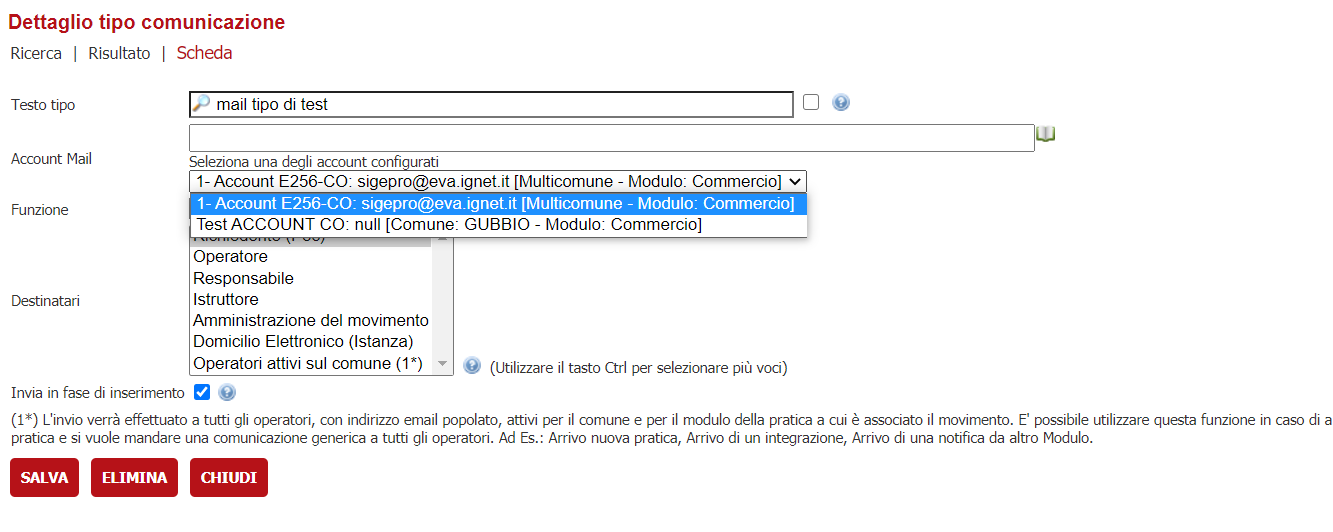Viewport: 1333px width, 532px height.
Task: Open the green book icon beside the wide field
Action: [x=1046, y=134]
